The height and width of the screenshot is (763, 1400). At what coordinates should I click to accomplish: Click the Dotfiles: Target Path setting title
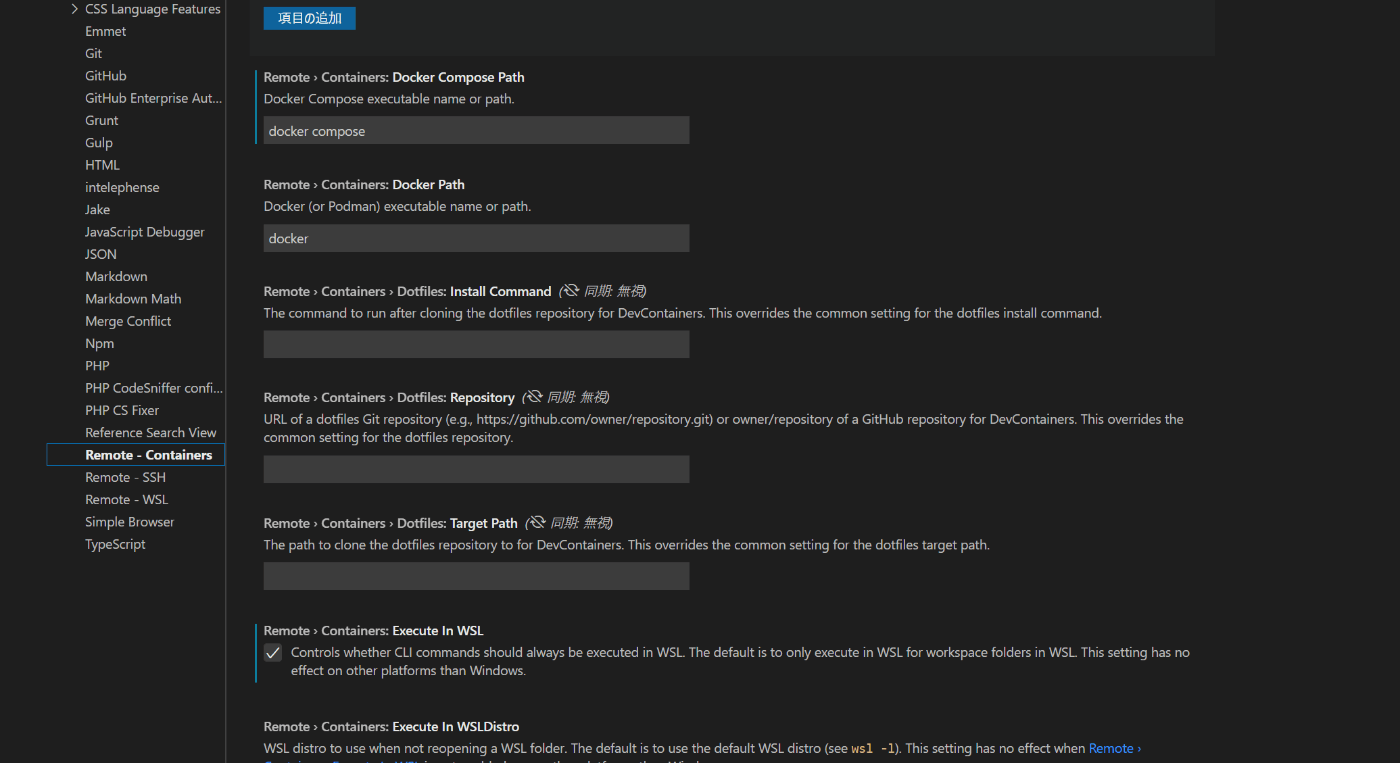391,523
